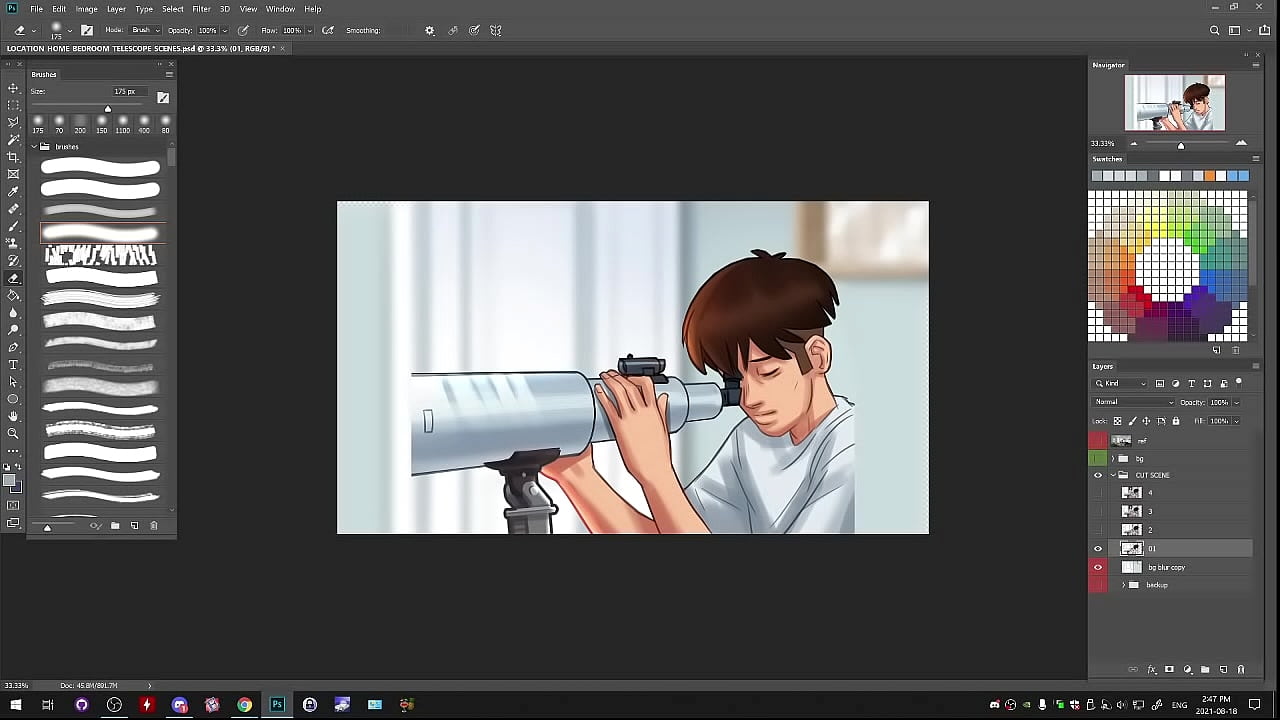Open the eraser Mode dropdown
Viewport: 1280px width, 720px height.
145,30
